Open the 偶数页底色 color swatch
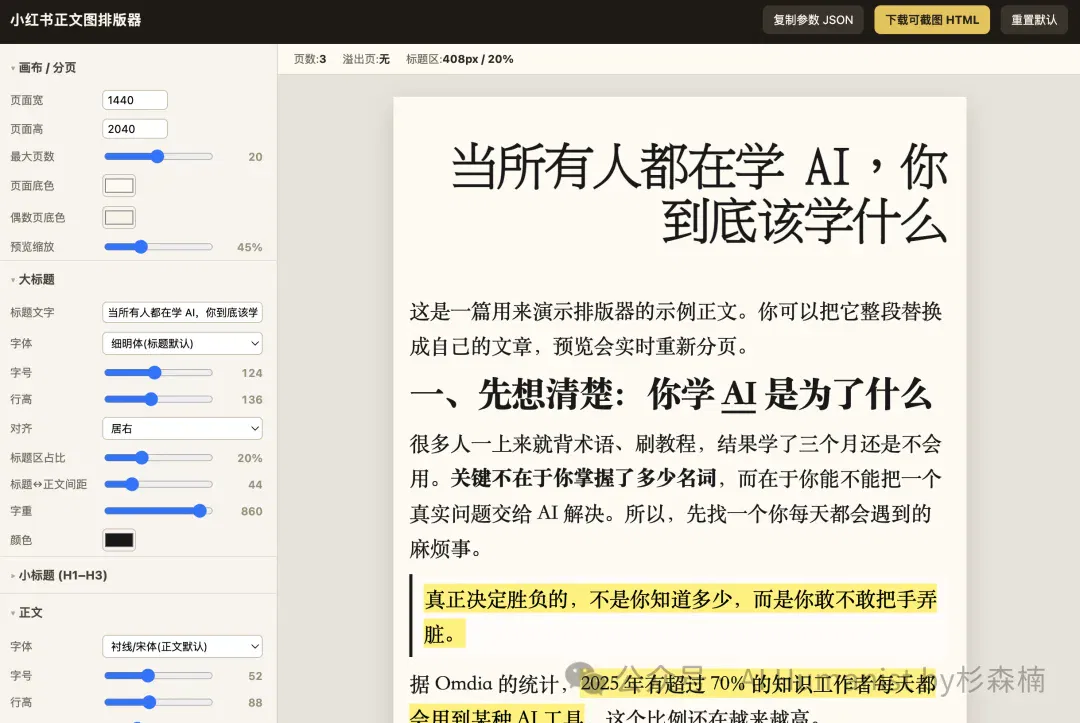The image size is (1080, 723). (119, 218)
